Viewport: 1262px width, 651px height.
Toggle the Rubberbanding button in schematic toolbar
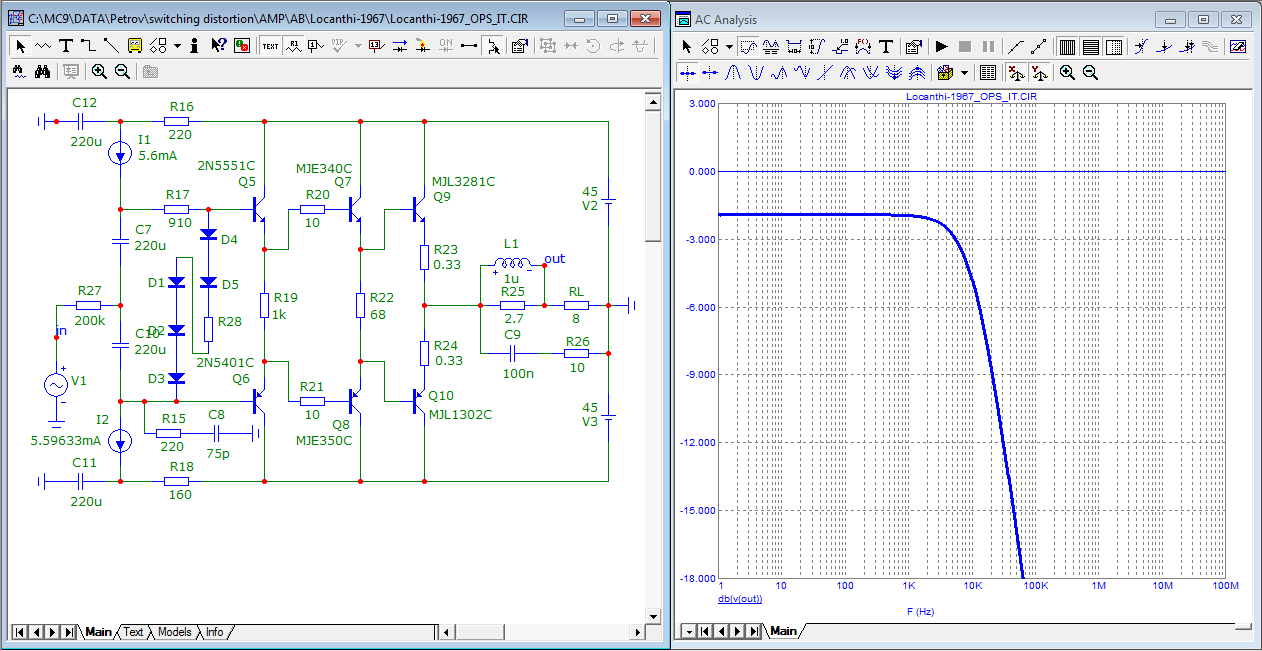(x=492, y=46)
